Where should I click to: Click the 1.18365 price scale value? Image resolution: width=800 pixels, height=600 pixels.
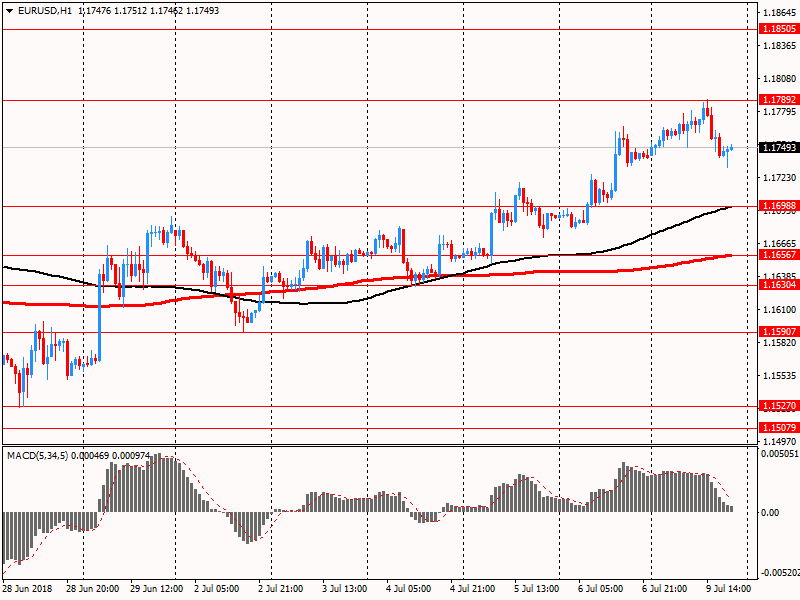pyautogui.click(x=779, y=46)
